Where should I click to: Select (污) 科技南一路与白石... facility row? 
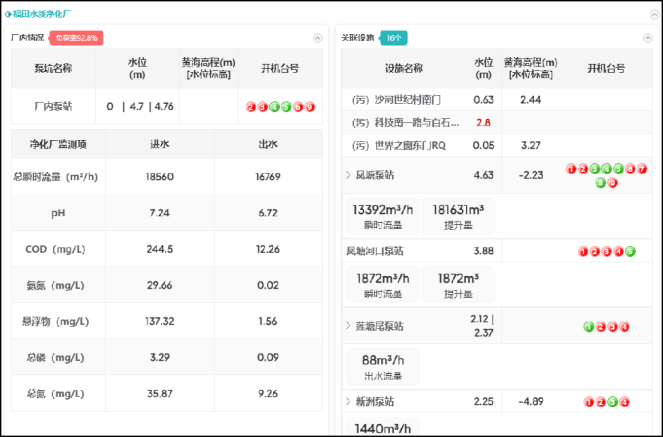pos(497,123)
